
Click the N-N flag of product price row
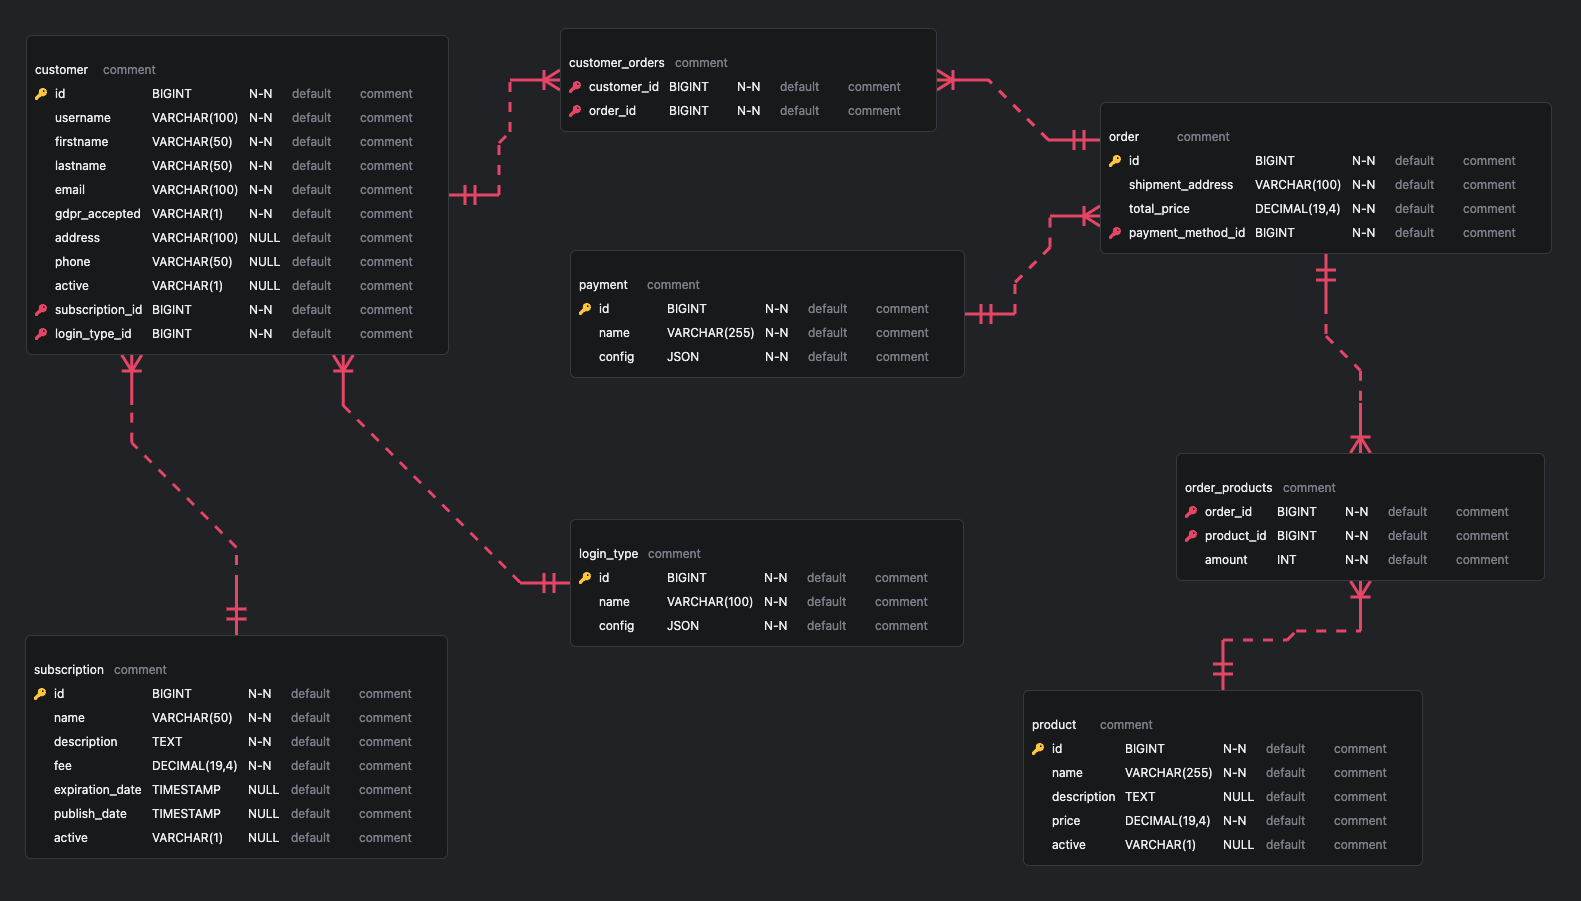click(1234, 821)
